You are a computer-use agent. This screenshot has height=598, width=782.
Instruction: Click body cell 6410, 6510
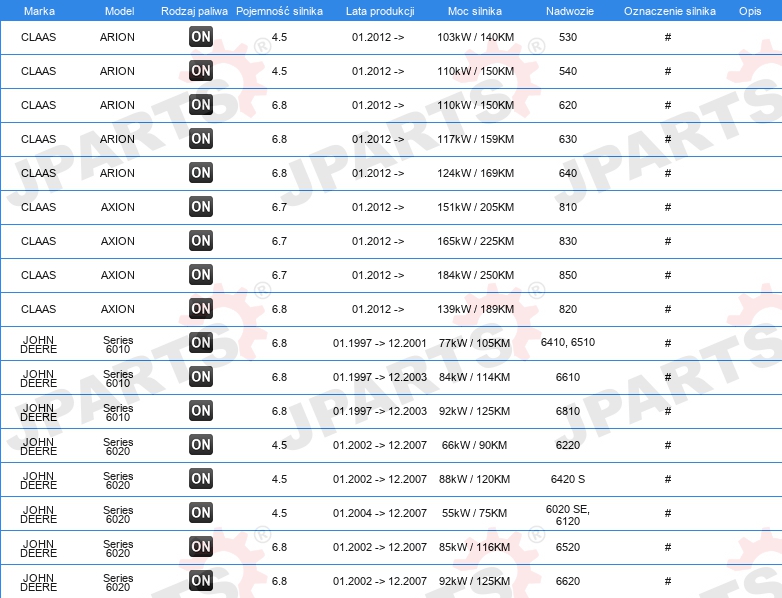568,342
